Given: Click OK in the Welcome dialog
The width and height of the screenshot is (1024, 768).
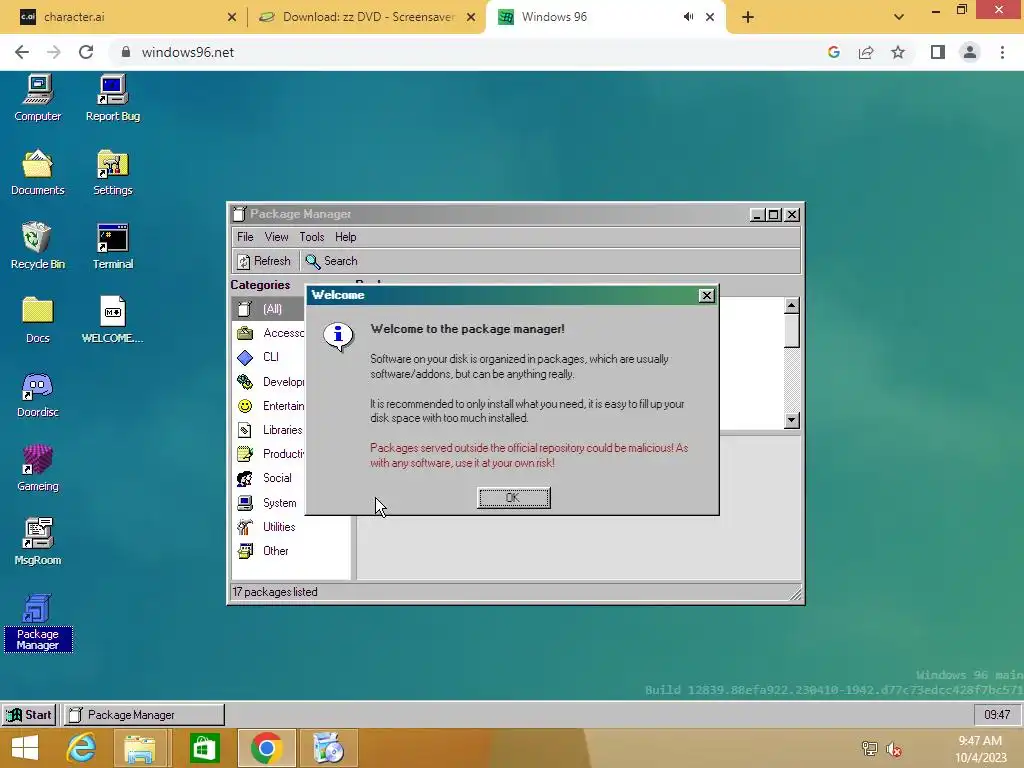Looking at the screenshot, I should click(513, 498).
